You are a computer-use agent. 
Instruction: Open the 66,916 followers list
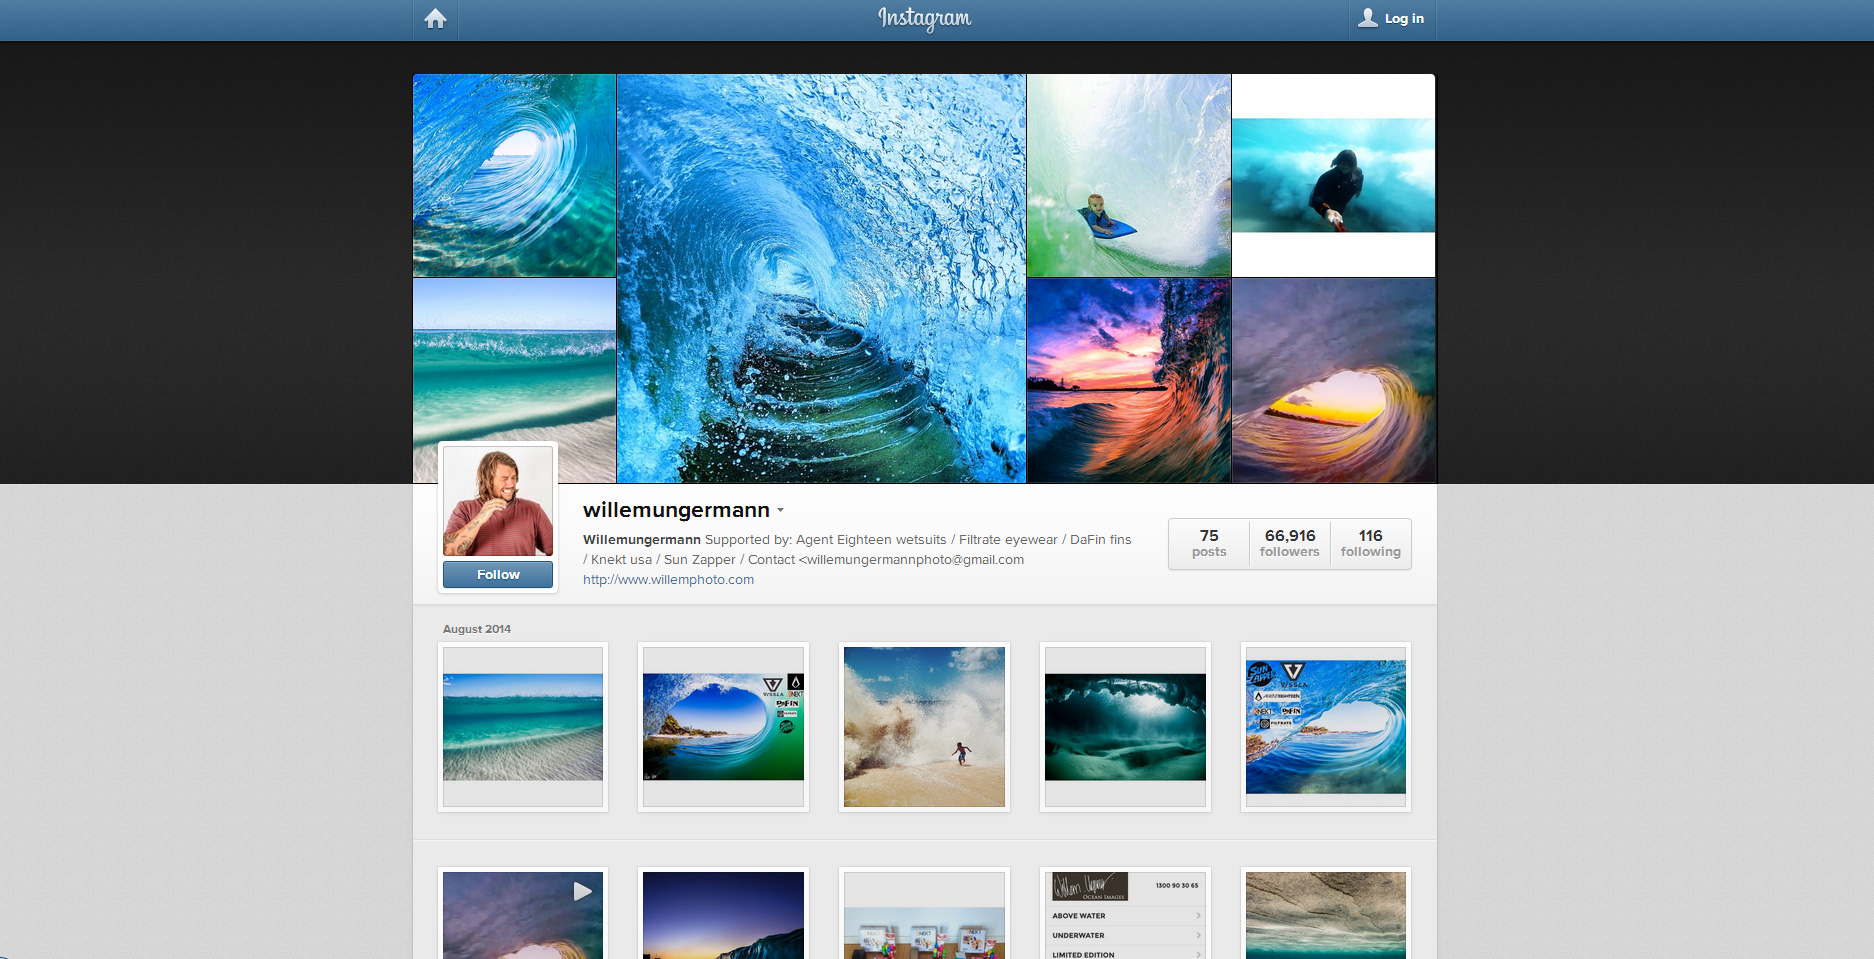(1289, 543)
